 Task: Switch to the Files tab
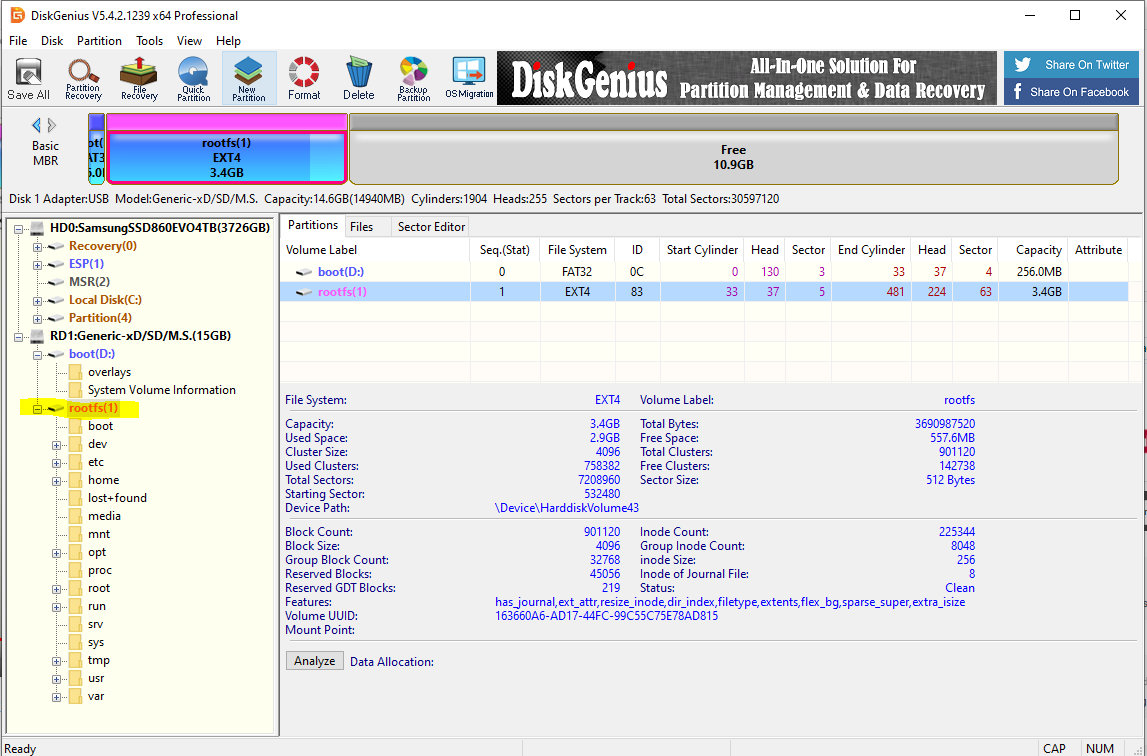click(361, 227)
